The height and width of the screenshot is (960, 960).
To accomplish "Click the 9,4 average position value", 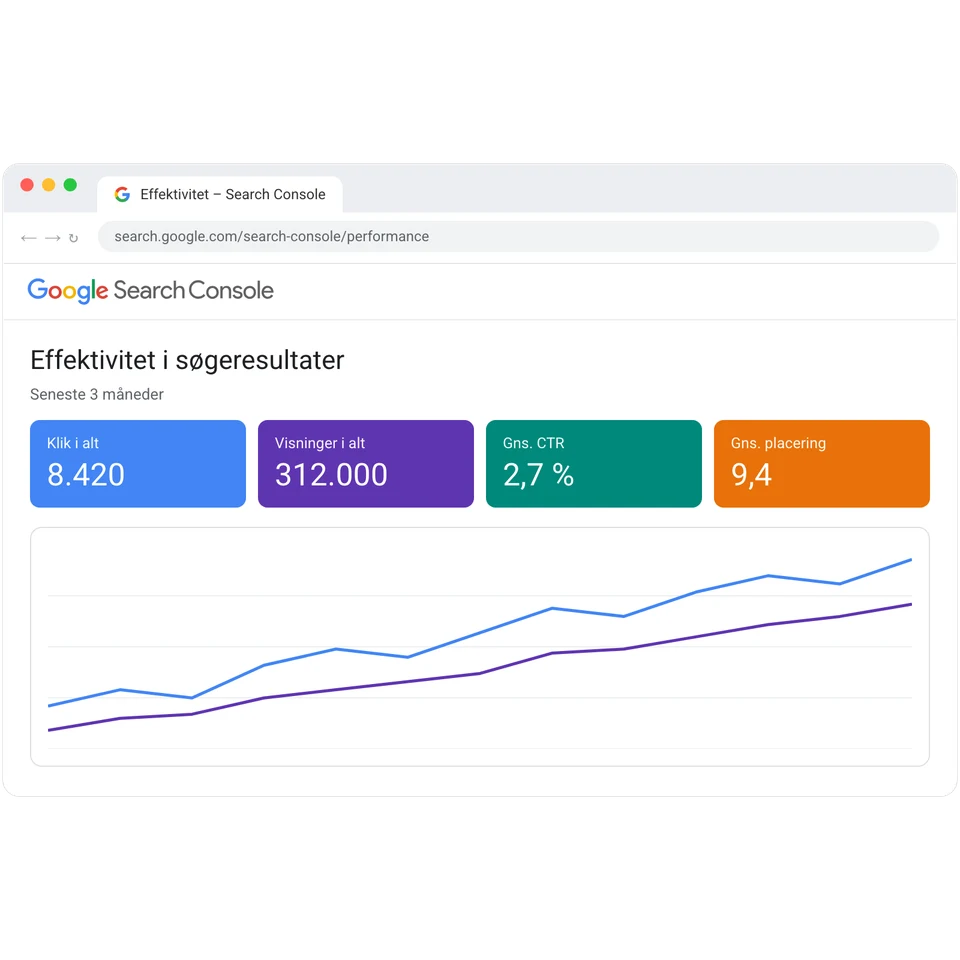I will tap(751, 475).
